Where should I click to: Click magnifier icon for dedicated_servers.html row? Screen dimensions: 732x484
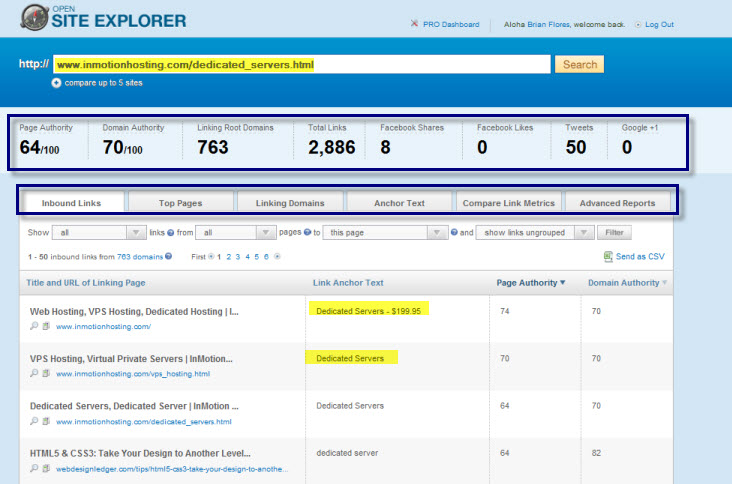tap(34, 421)
